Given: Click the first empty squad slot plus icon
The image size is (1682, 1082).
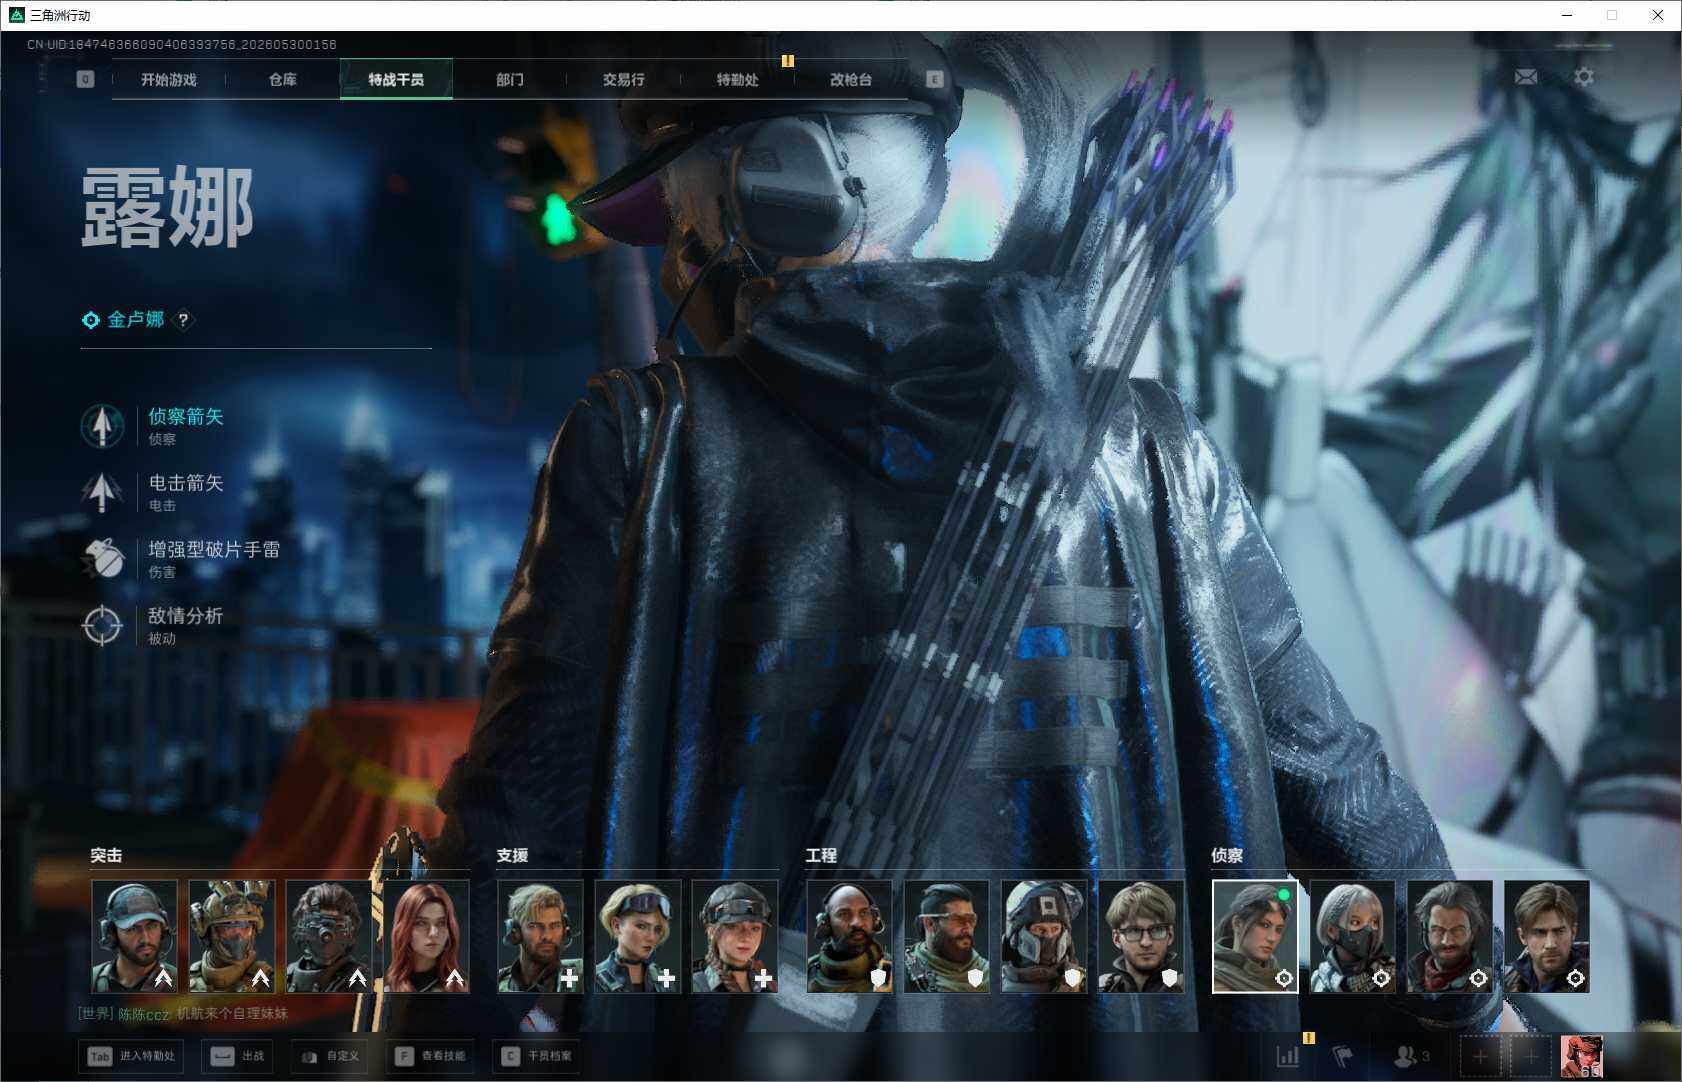Looking at the screenshot, I should (x=1480, y=1056).
